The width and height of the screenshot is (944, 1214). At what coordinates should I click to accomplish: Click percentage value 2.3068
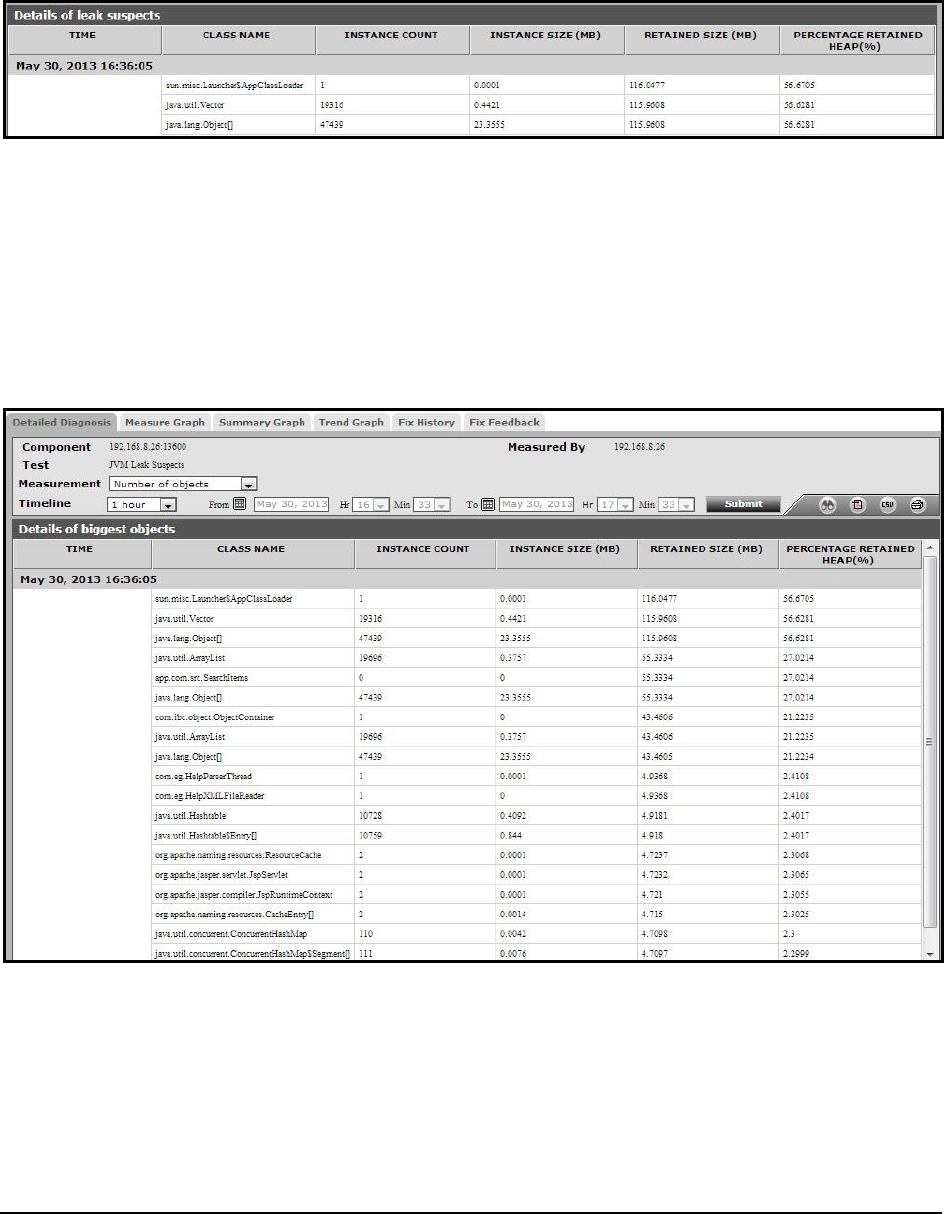(798, 855)
